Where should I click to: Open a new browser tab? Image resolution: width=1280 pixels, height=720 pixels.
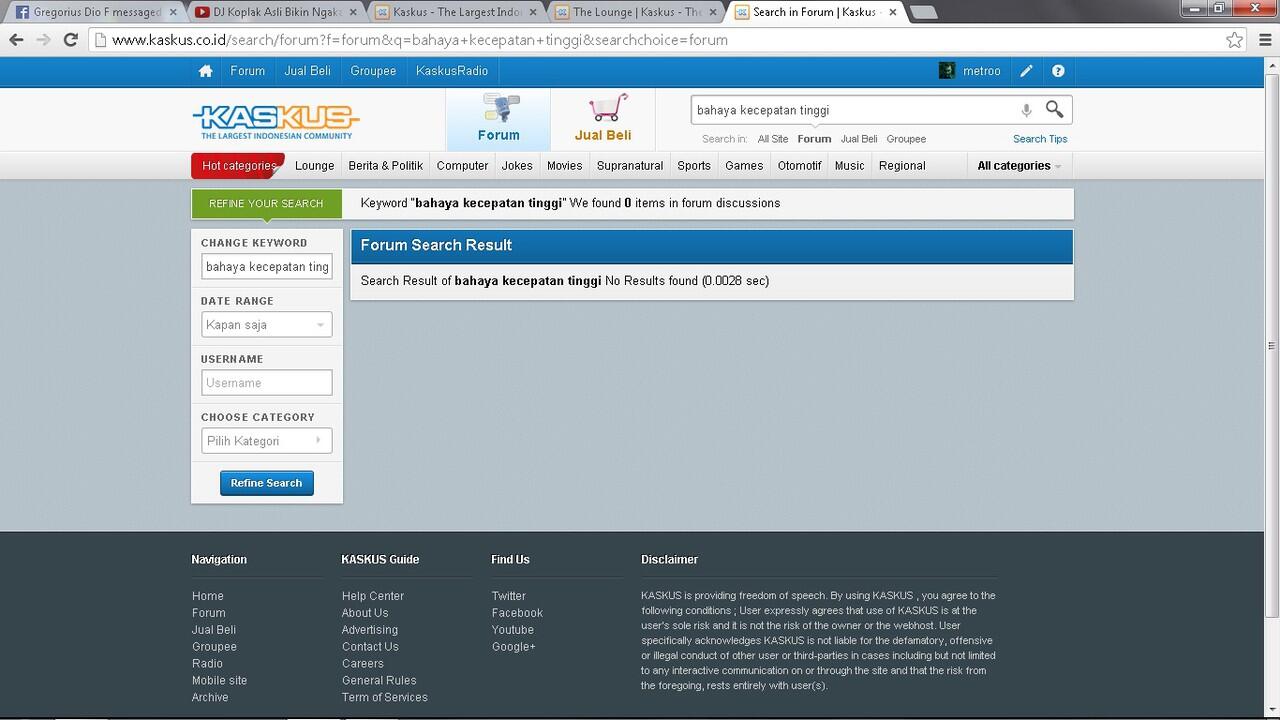pyautogui.click(x=924, y=13)
